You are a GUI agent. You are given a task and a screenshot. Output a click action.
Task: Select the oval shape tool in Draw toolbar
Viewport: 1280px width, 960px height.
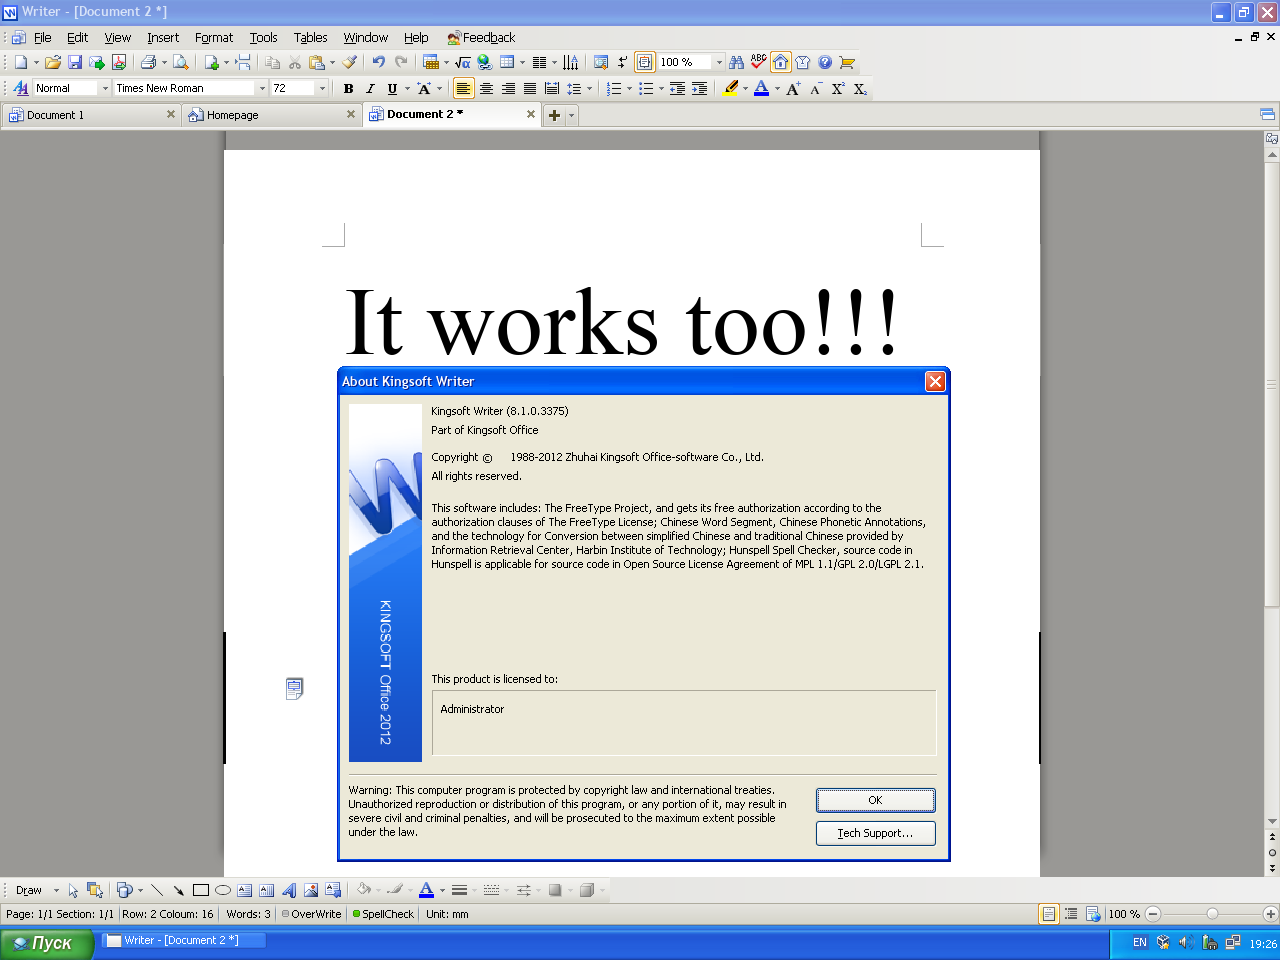click(x=223, y=890)
